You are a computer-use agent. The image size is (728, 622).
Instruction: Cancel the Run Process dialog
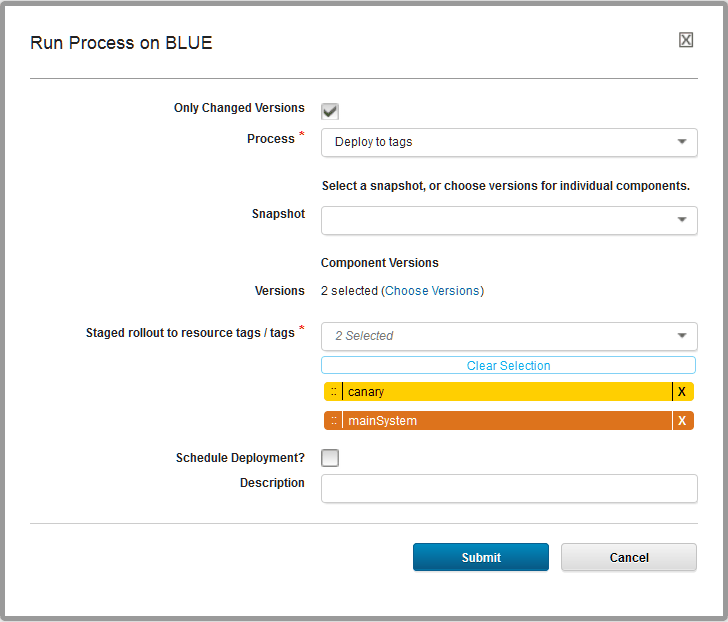coord(629,557)
